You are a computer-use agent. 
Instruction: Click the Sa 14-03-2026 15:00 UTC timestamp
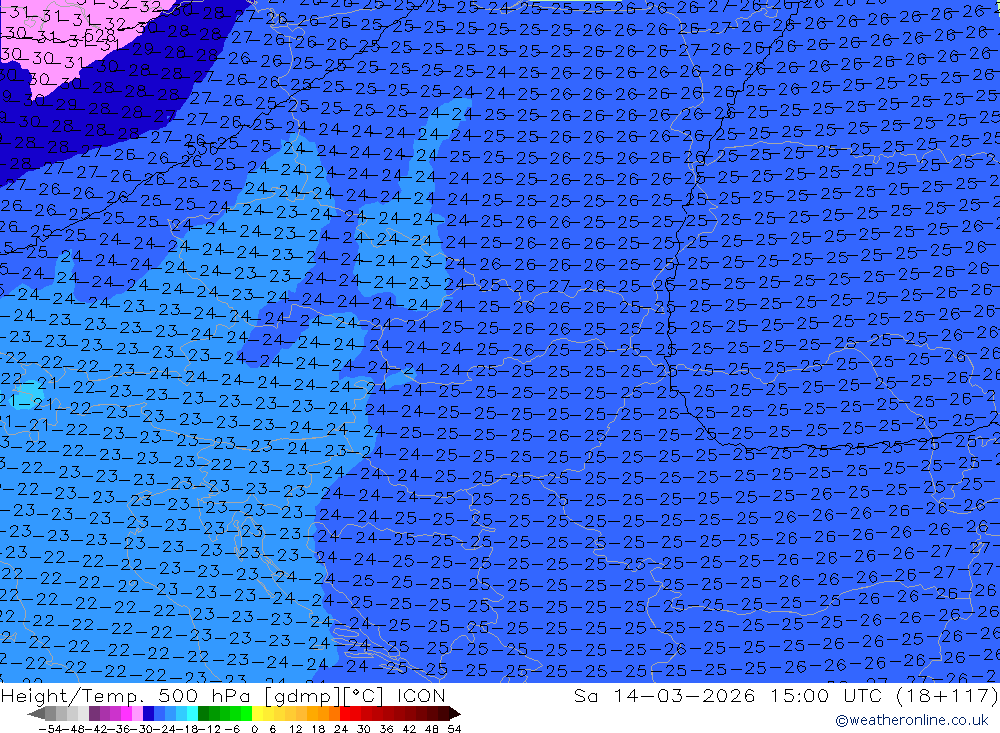point(728,695)
